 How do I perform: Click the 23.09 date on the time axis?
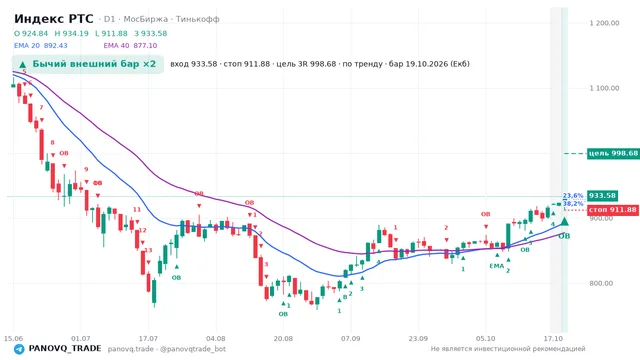tap(418, 339)
